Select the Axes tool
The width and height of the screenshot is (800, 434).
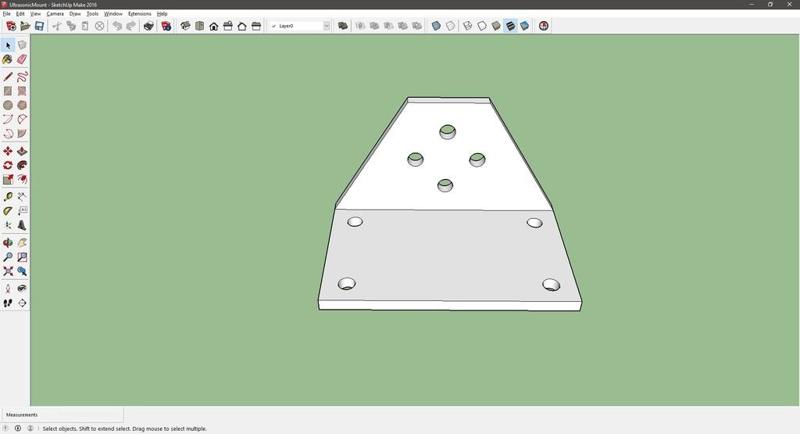[x=8, y=225]
